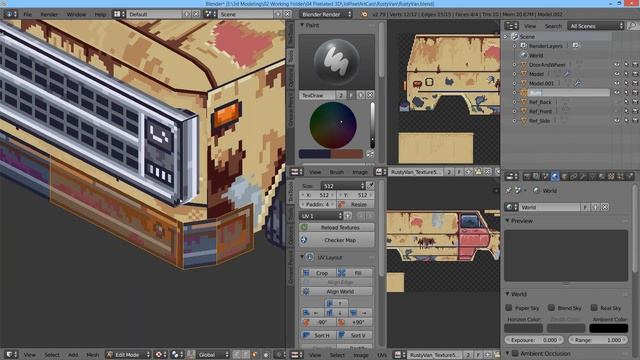
Task: Toggle renderability camera for Ref_Front
Action: (x=635, y=111)
